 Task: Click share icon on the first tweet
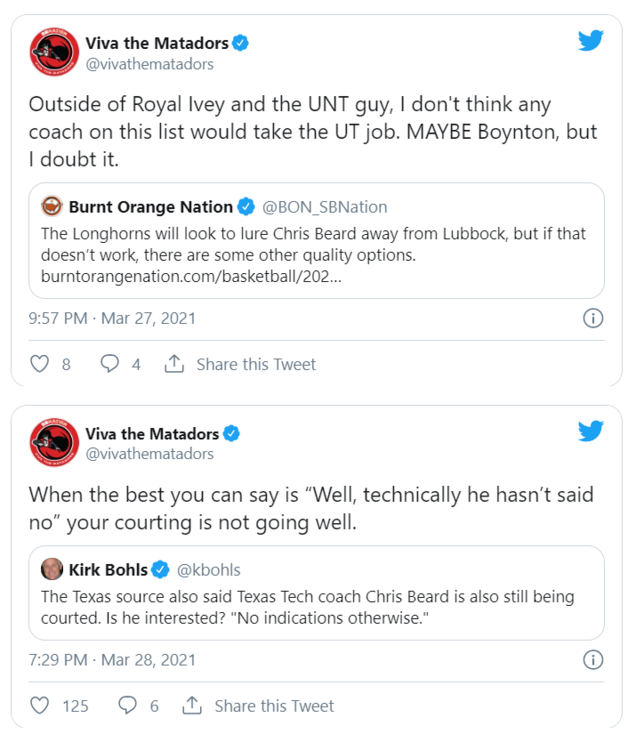pyautogui.click(x=174, y=364)
